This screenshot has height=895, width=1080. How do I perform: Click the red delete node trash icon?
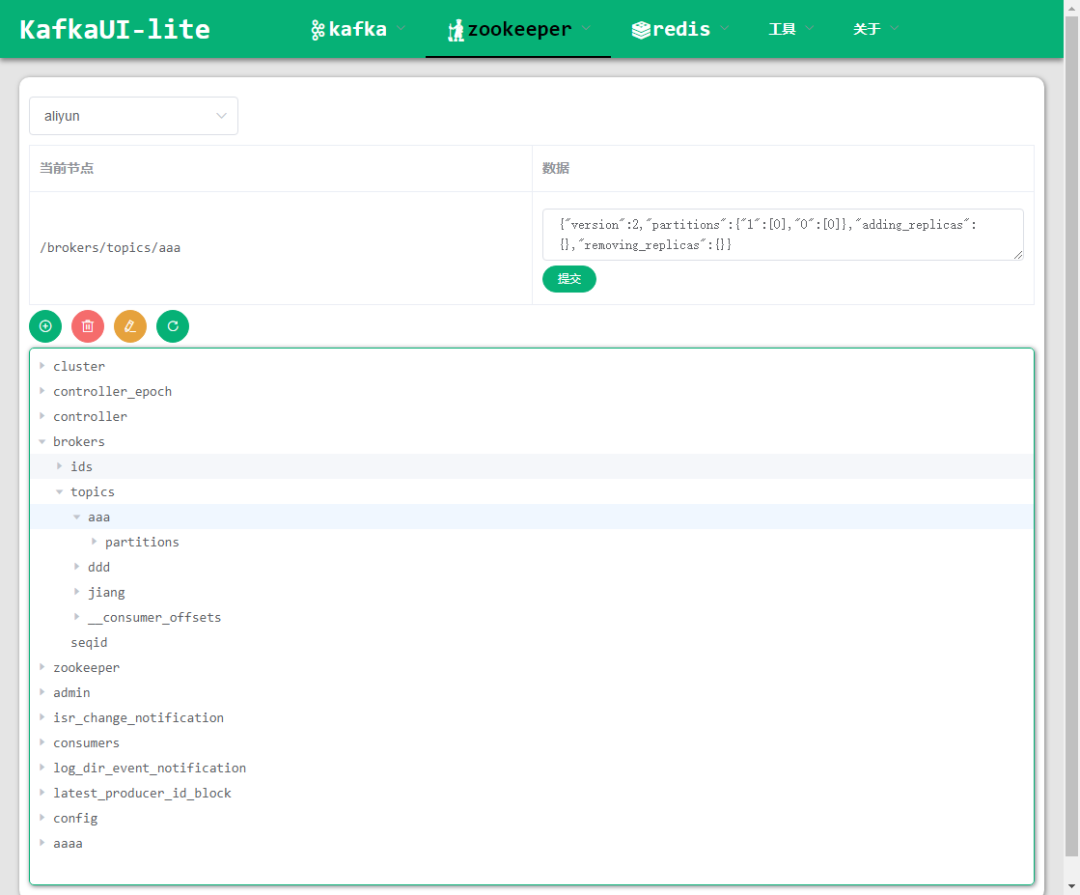tap(88, 326)
